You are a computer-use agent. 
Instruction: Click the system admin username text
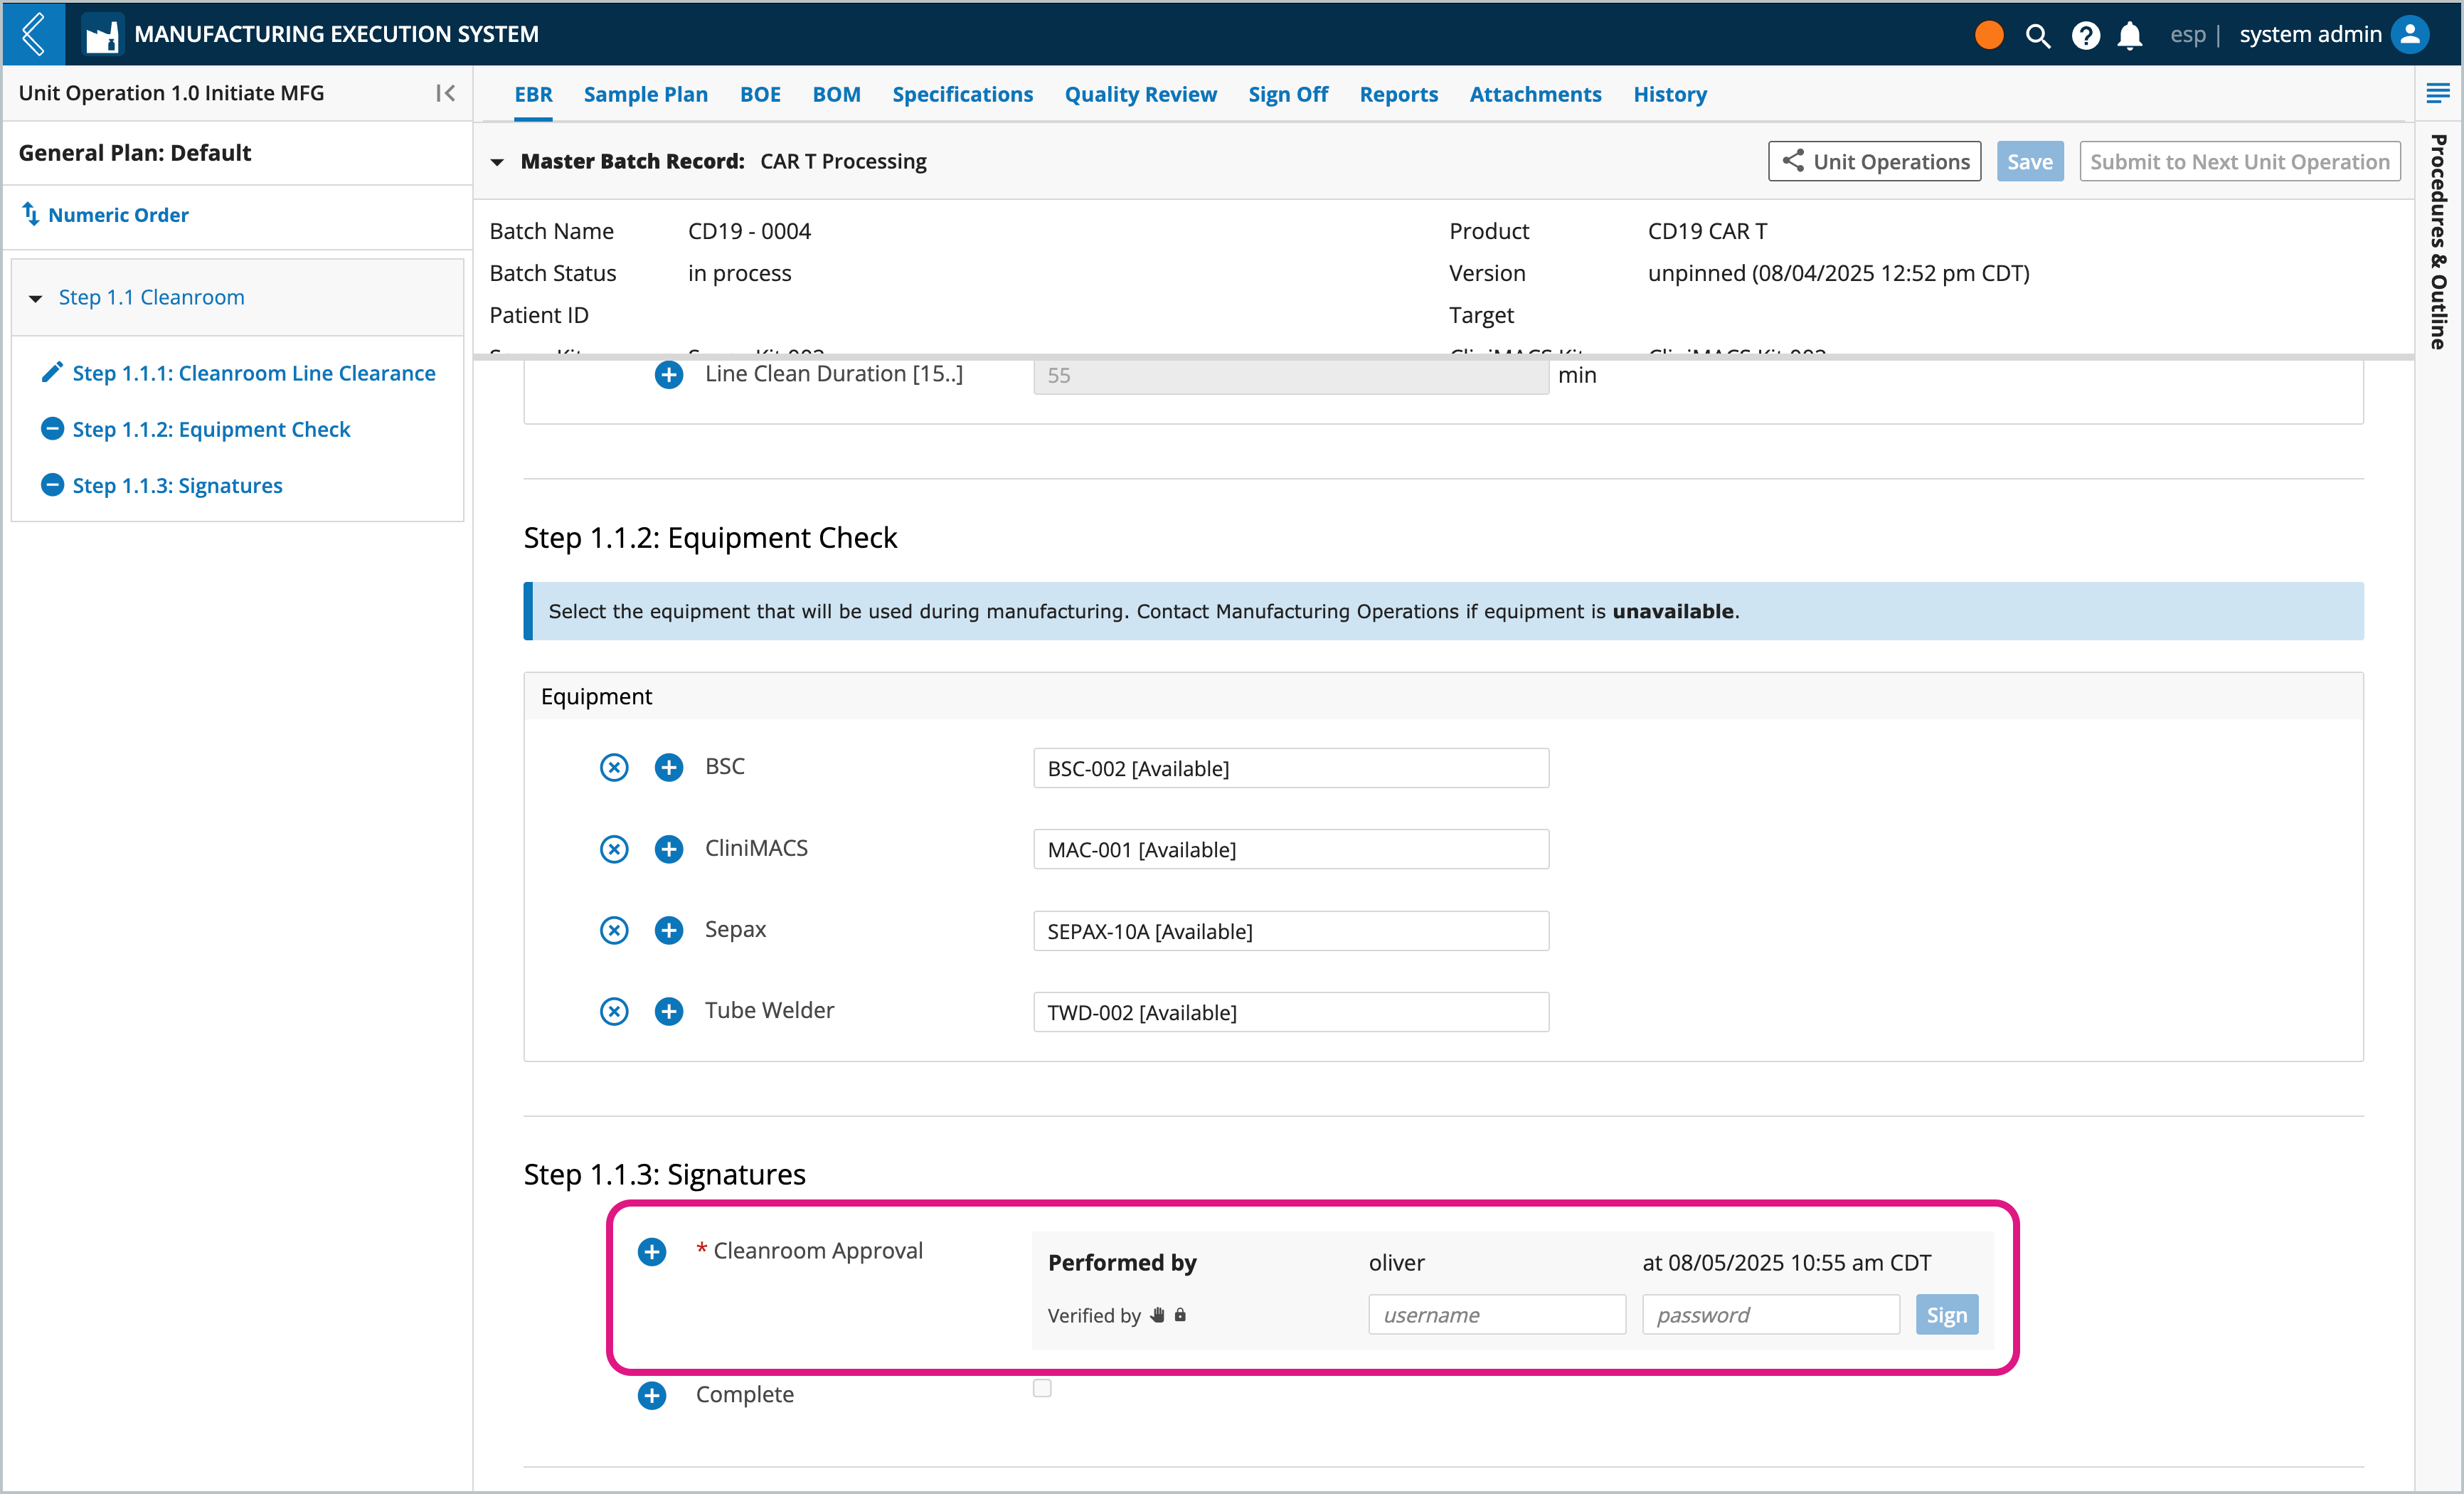click(x=2310, y=35)
